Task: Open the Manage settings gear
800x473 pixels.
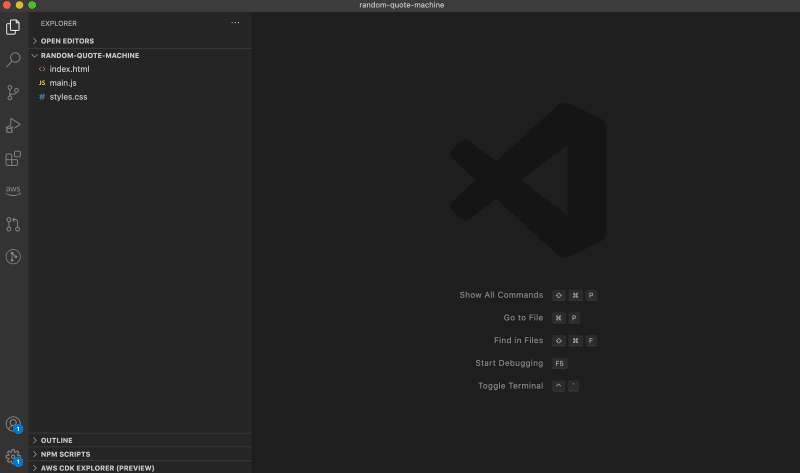Action: (x=13, y=457)
